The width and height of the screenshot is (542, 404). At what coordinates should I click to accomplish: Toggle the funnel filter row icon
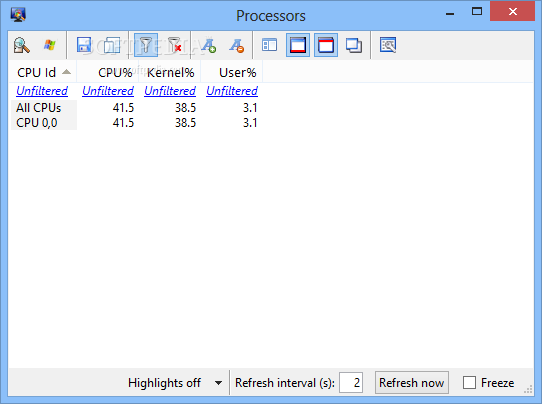click(146, 45)
